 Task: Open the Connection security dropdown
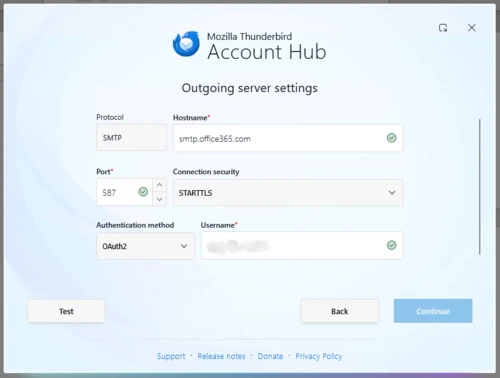pos(288,193)
